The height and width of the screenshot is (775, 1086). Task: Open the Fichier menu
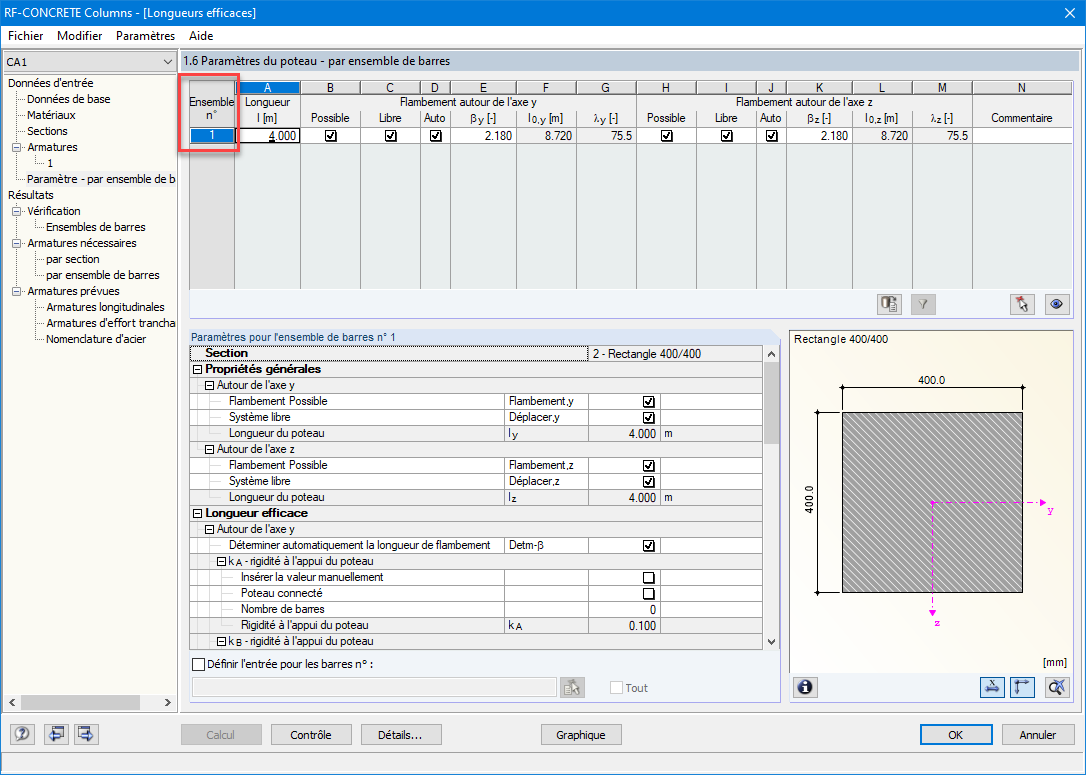tap(26, 36)
